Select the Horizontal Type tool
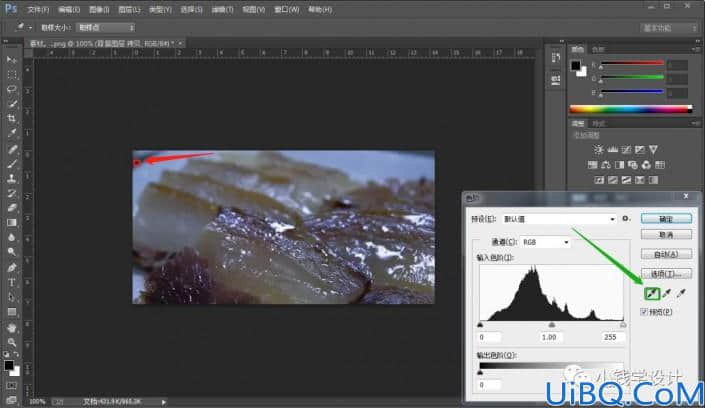 coord(12,282)
